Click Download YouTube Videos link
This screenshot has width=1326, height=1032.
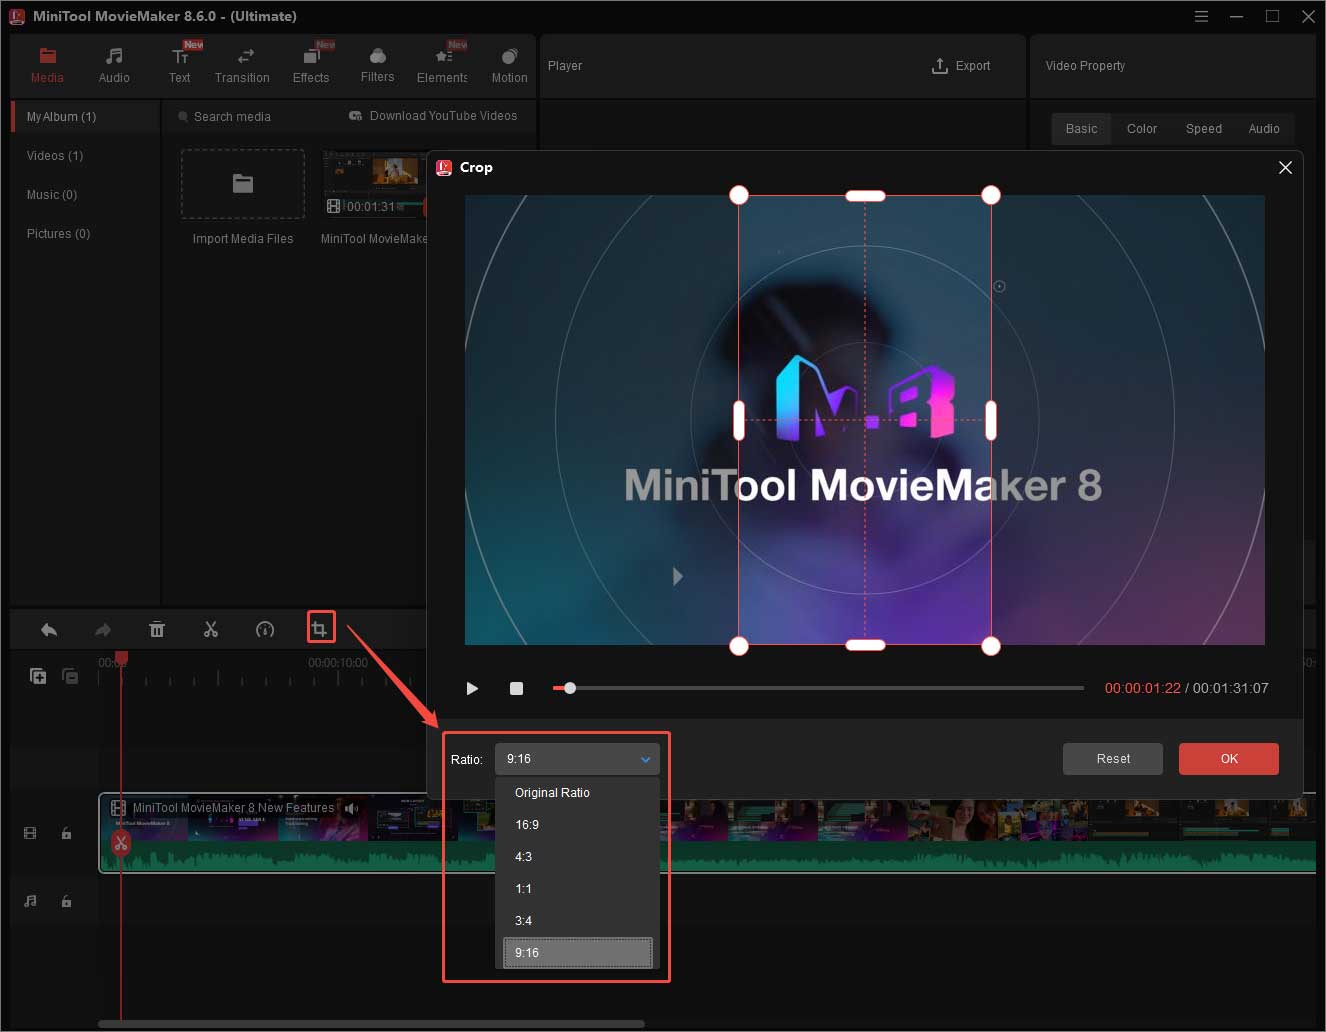click(x=433, y=116)
